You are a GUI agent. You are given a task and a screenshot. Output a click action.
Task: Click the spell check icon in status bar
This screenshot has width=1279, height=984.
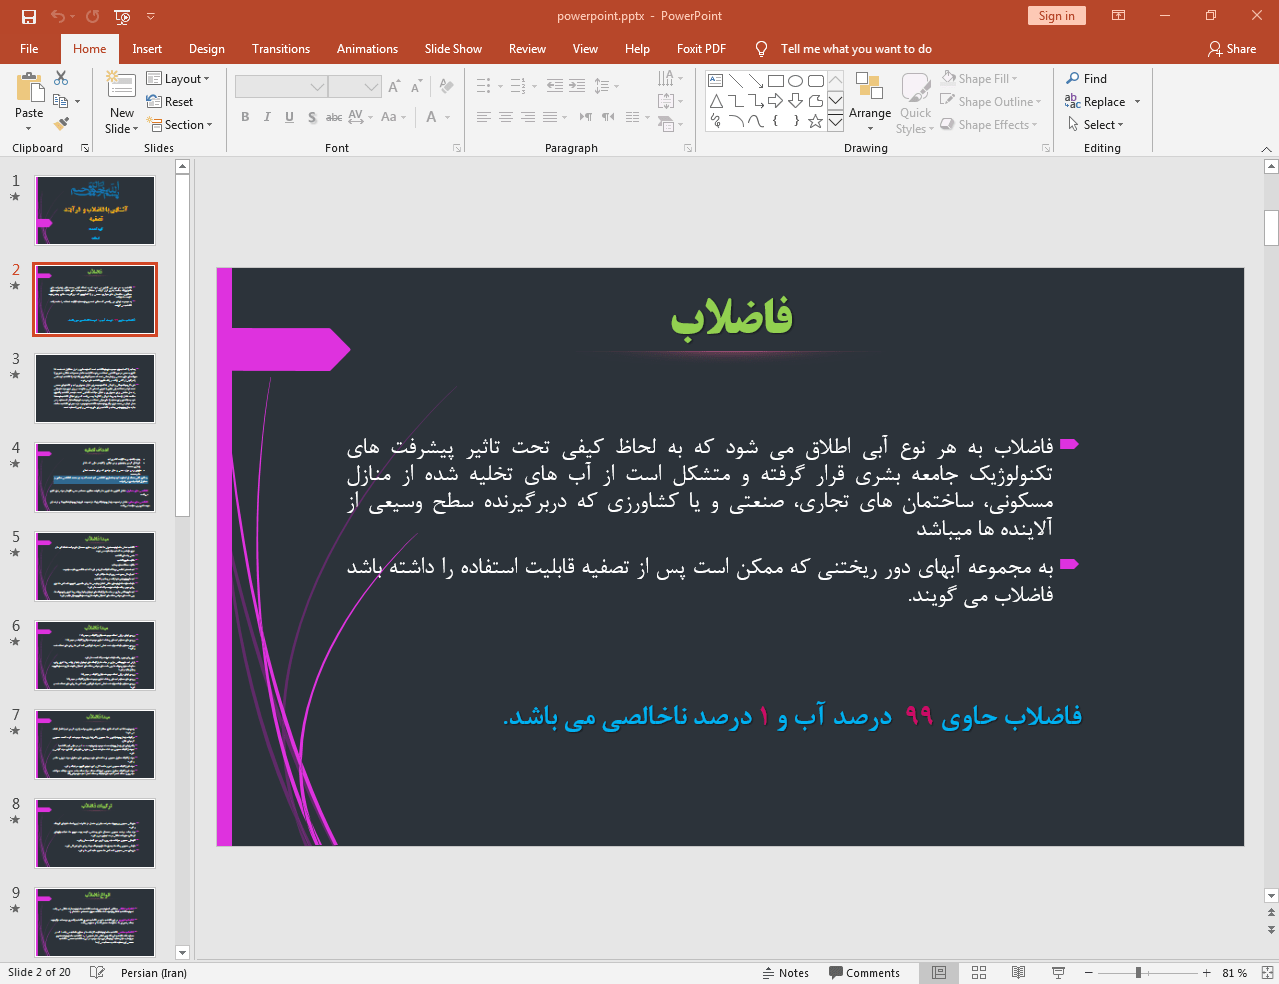(x=97, y=972)
